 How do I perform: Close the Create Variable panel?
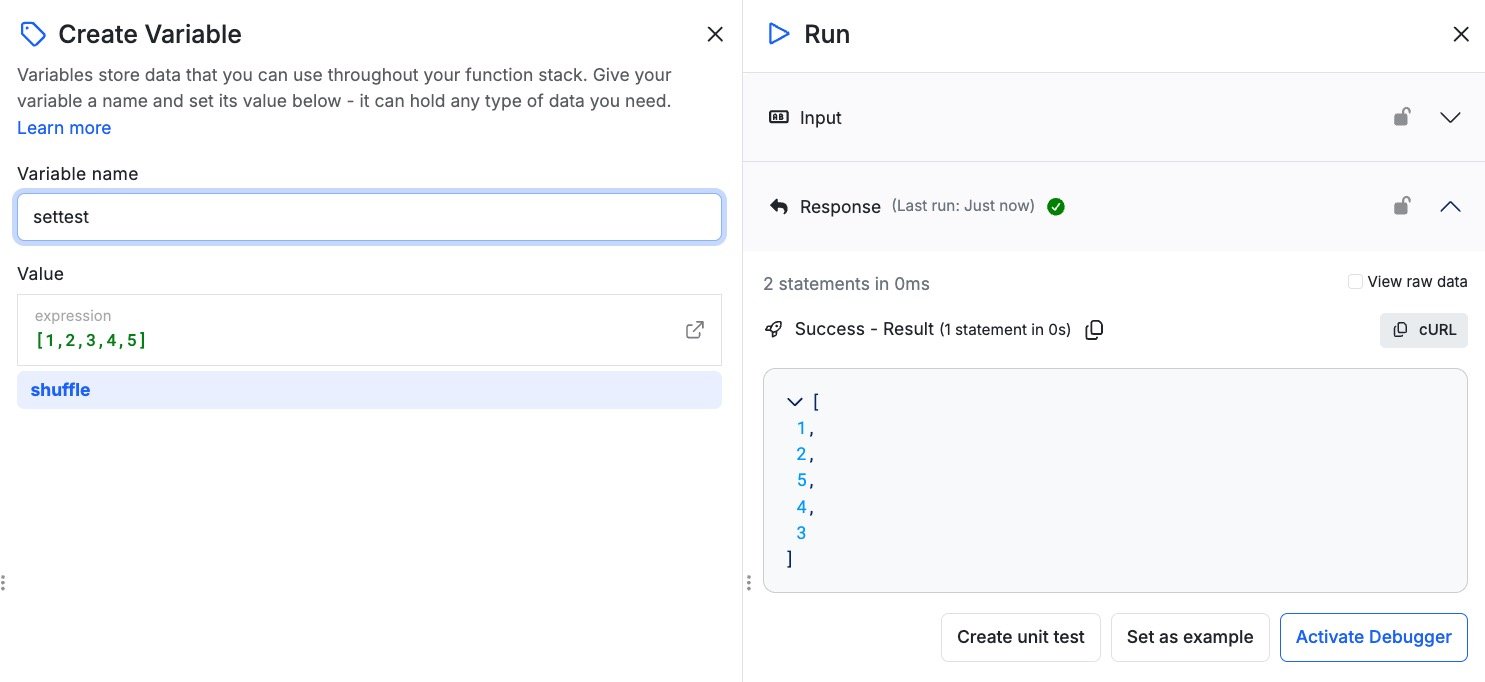[x=715, y=34]
